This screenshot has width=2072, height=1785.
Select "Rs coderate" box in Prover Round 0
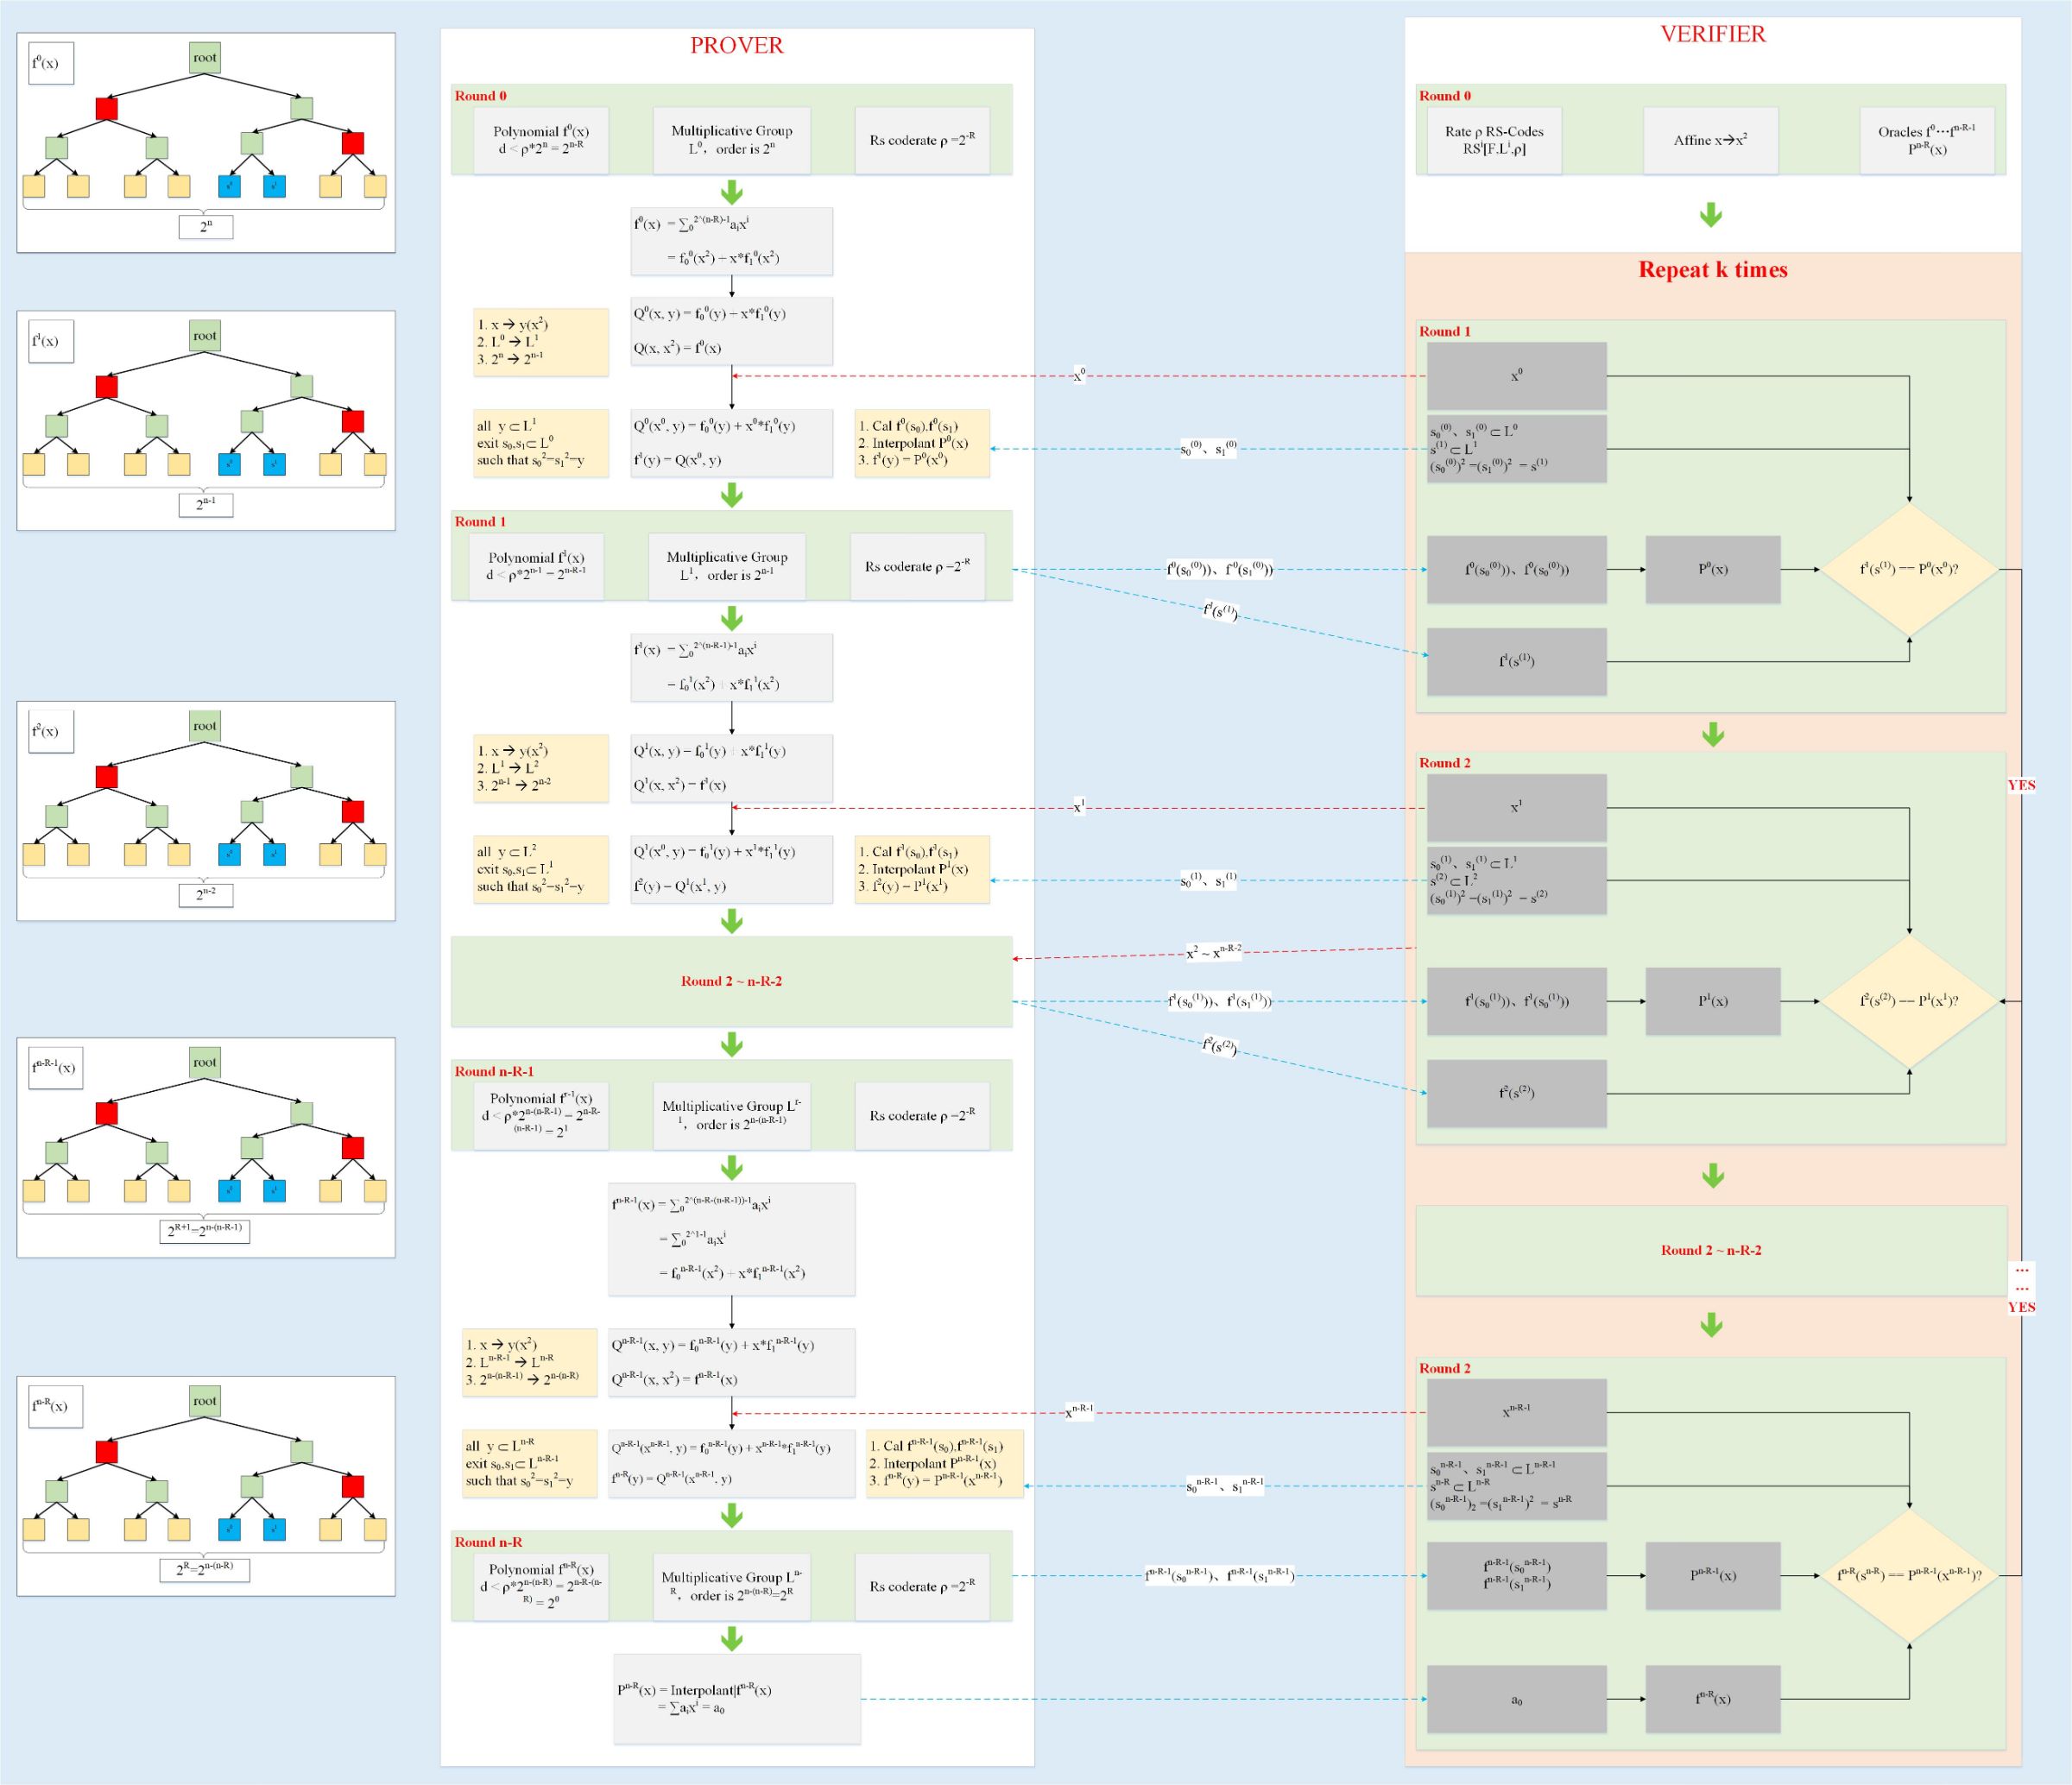tap(922, 141)
